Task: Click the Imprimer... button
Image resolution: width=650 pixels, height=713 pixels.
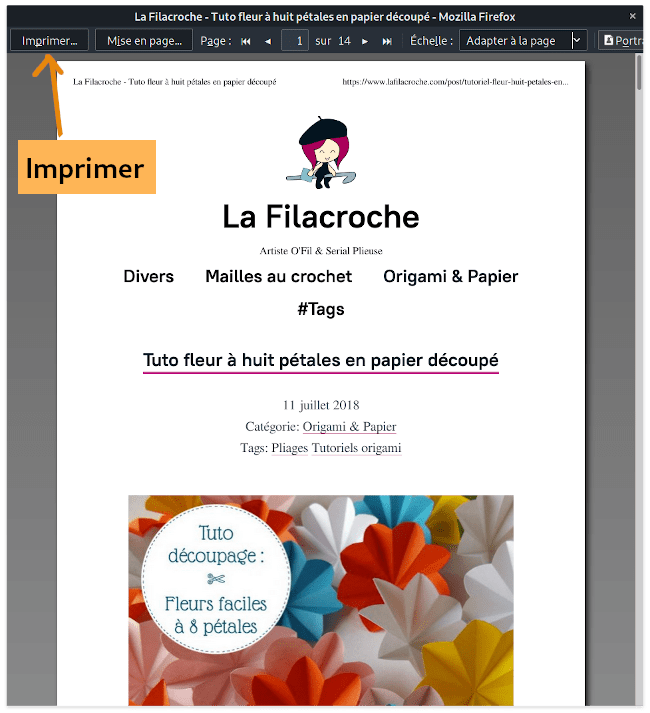Action: (50, 41)
